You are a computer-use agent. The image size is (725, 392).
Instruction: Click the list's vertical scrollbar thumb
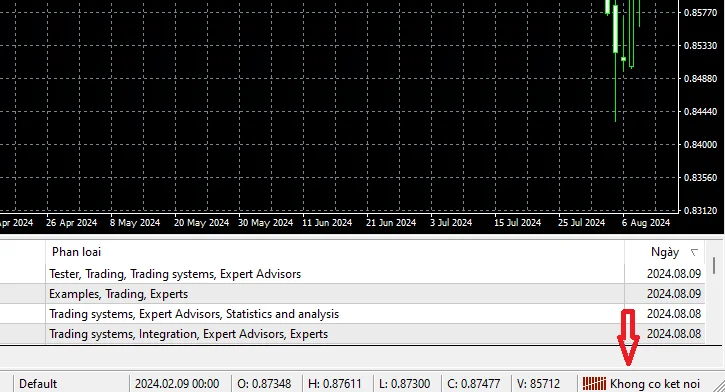(714, 265)
